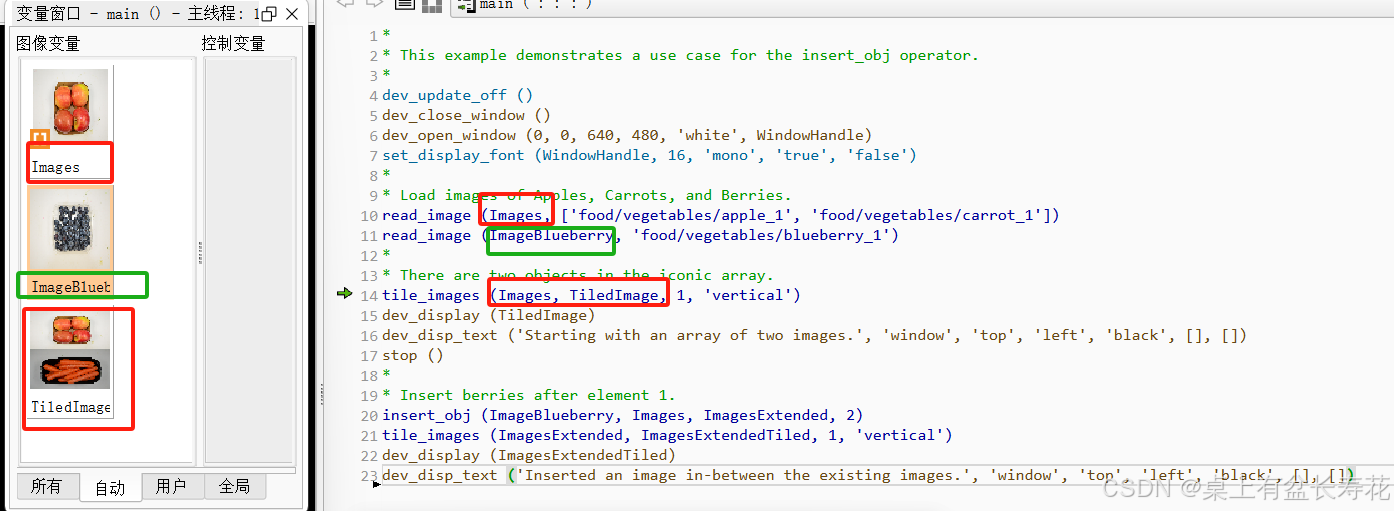Select the 'Inserted an image in-between' dev_disp_text line

coord(868,476)
